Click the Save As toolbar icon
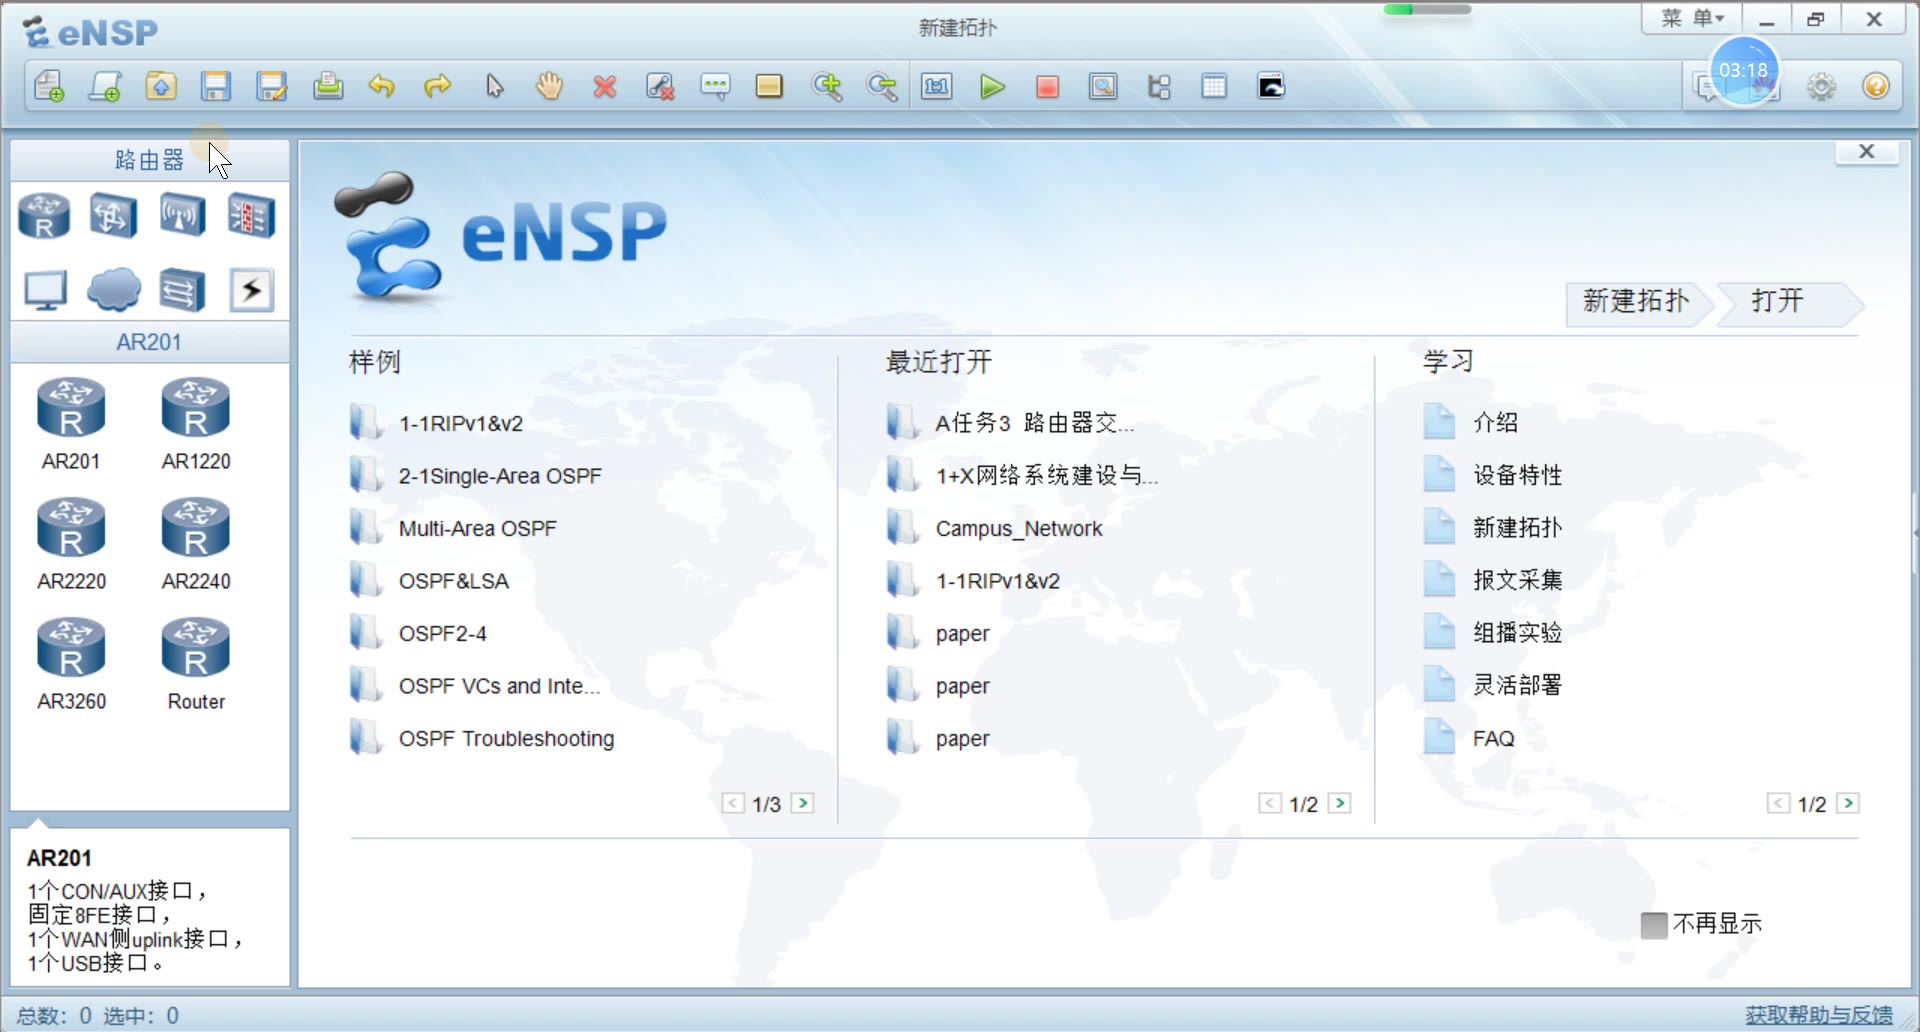The height and width of the screenshot is (1032, 1920). coord(271,87)
